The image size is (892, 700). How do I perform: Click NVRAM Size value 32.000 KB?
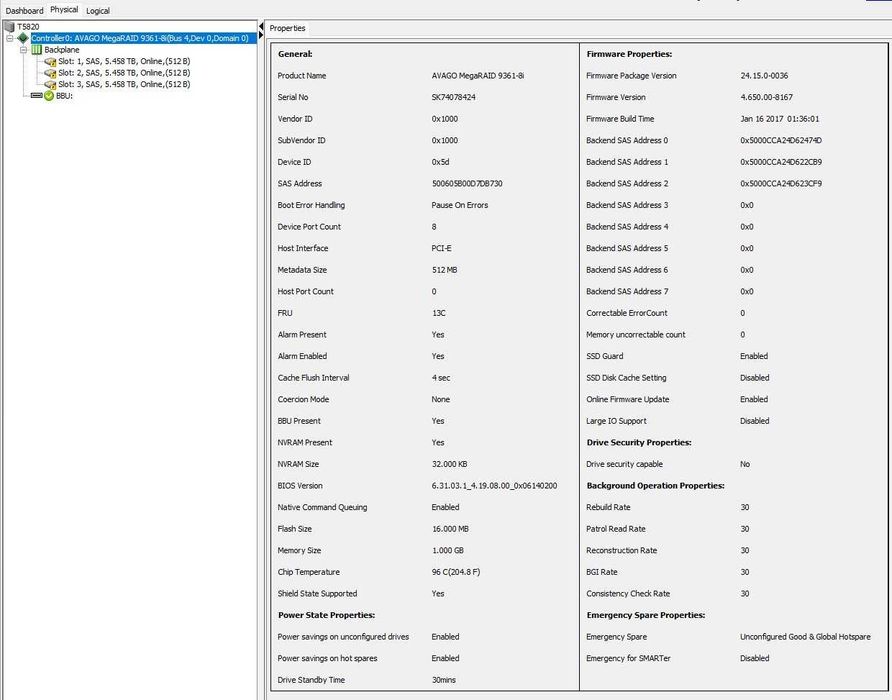(x=449, y=464)
